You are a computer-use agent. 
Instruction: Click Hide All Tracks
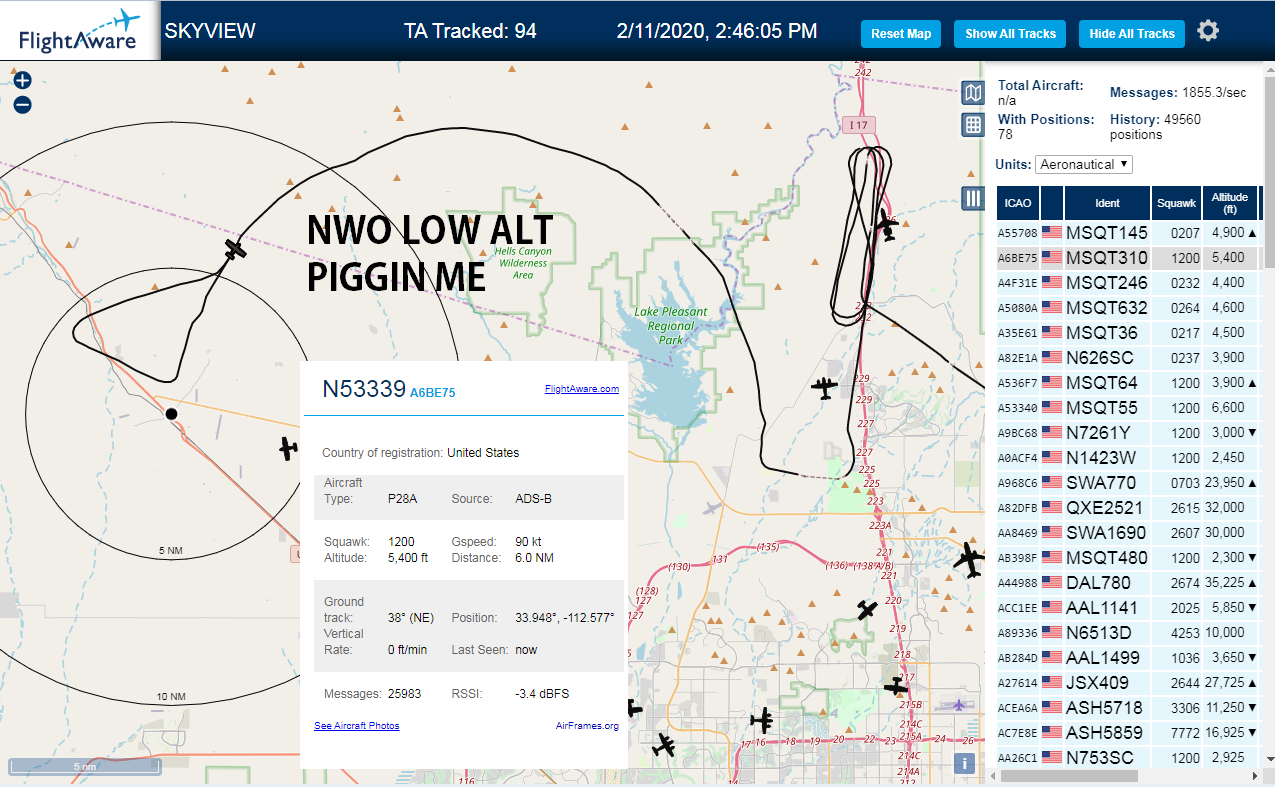click(1132, 33)
